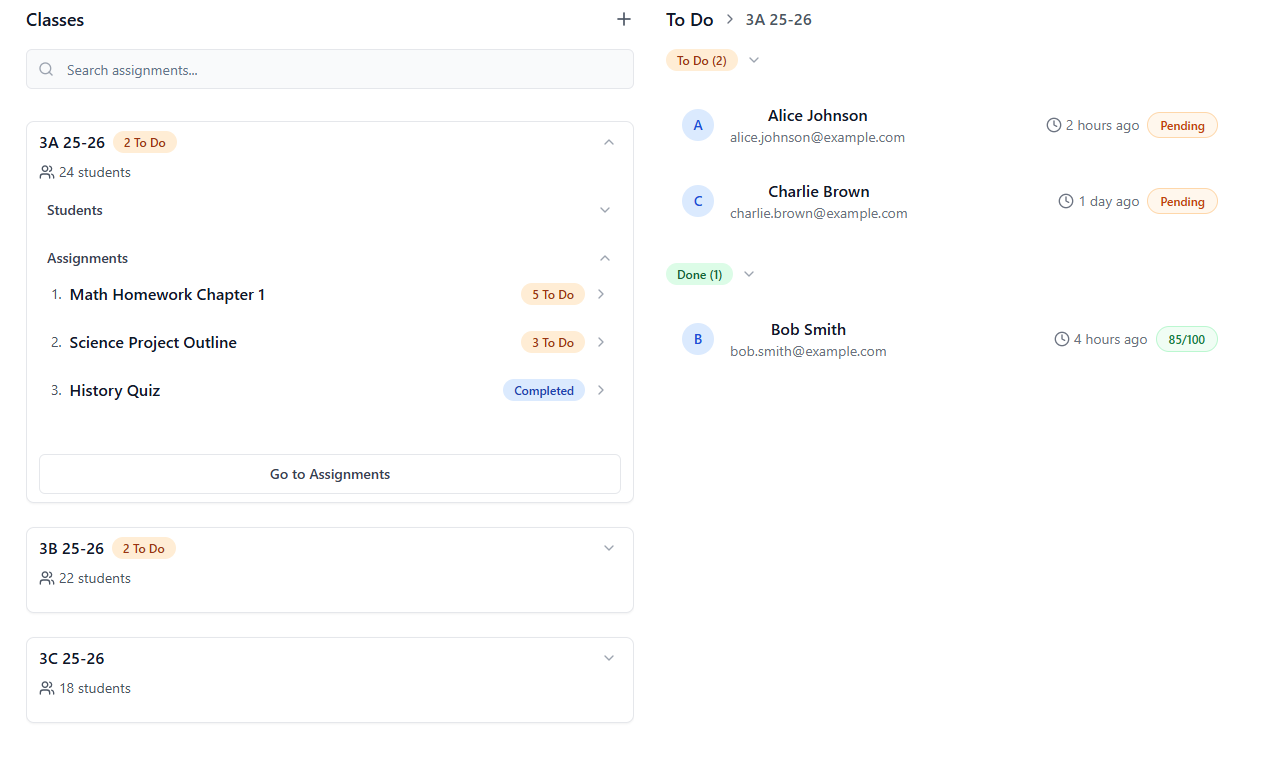Viewport: 1282px width, 761px height.
Task: Select 'To Do' in the breadcrumb
Action: (689, 19)
